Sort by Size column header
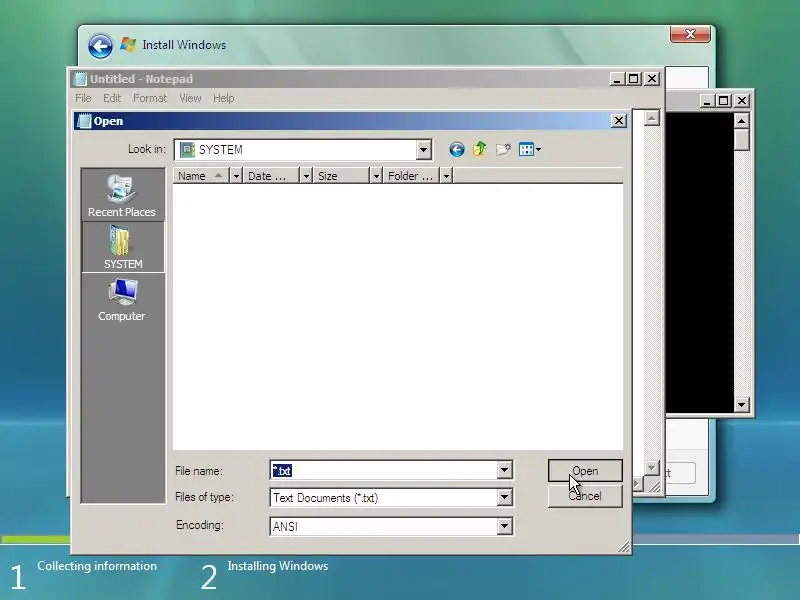This screenshot has height=600, width=800. click(x=341, y=176)
